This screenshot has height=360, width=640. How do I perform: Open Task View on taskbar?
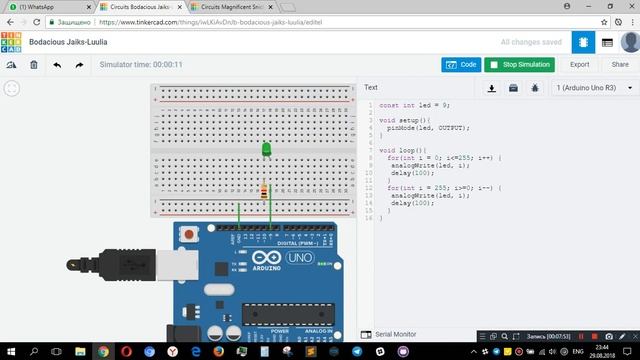tap(56, 351)
